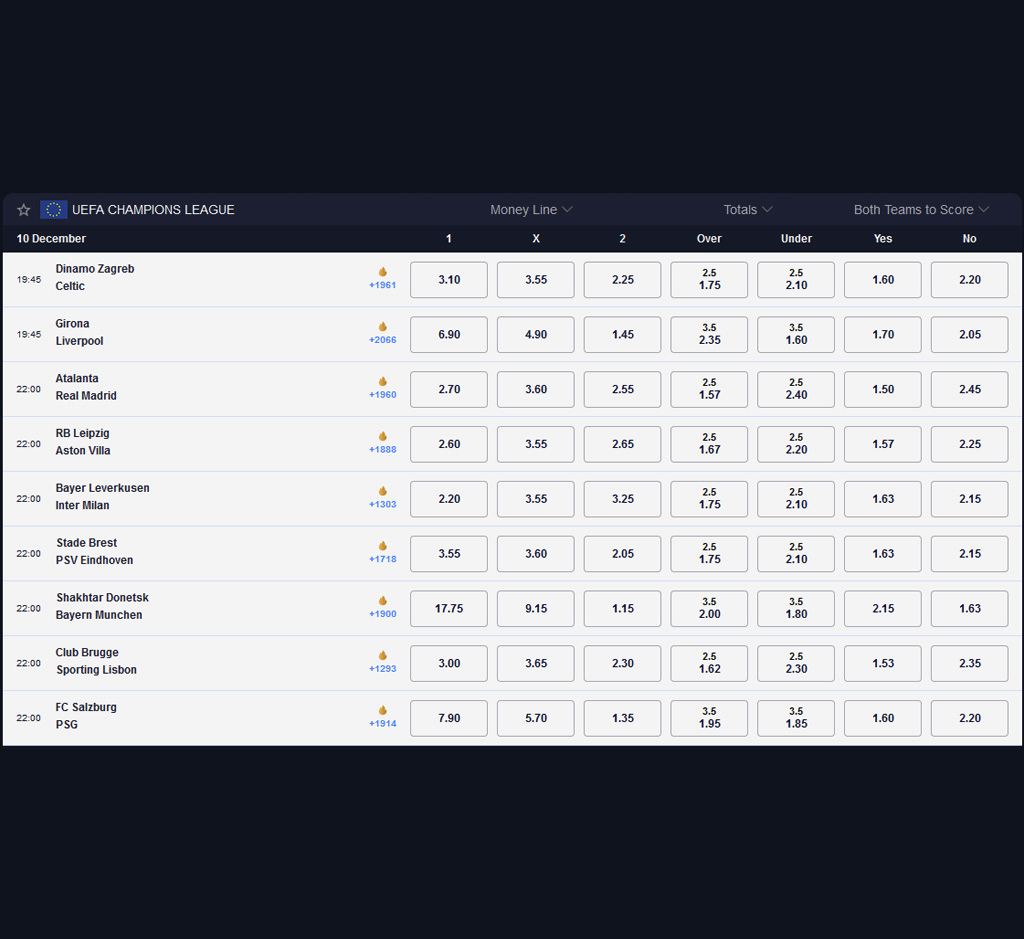Open +1303 more markets for Leverkusen-Inter
Screen dimensions: 1024x939
click(382, 505)
